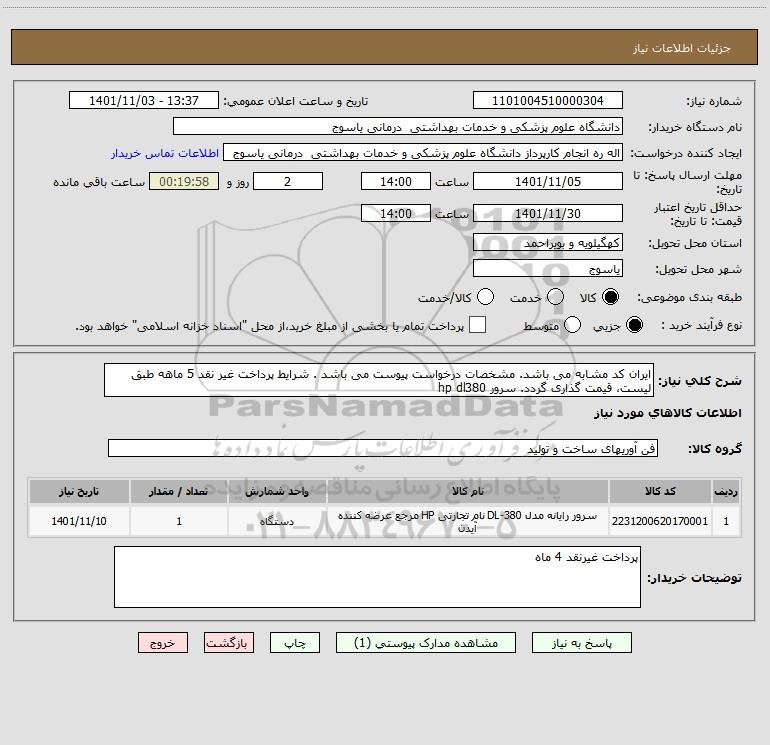This screenshot has height=745, width=770.
Task: Click the request creator field
Action: click(x=423, y=153)
